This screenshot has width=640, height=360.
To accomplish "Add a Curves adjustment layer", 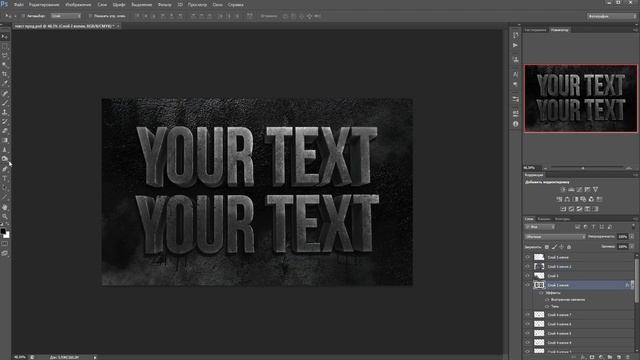I will (579, 189).
